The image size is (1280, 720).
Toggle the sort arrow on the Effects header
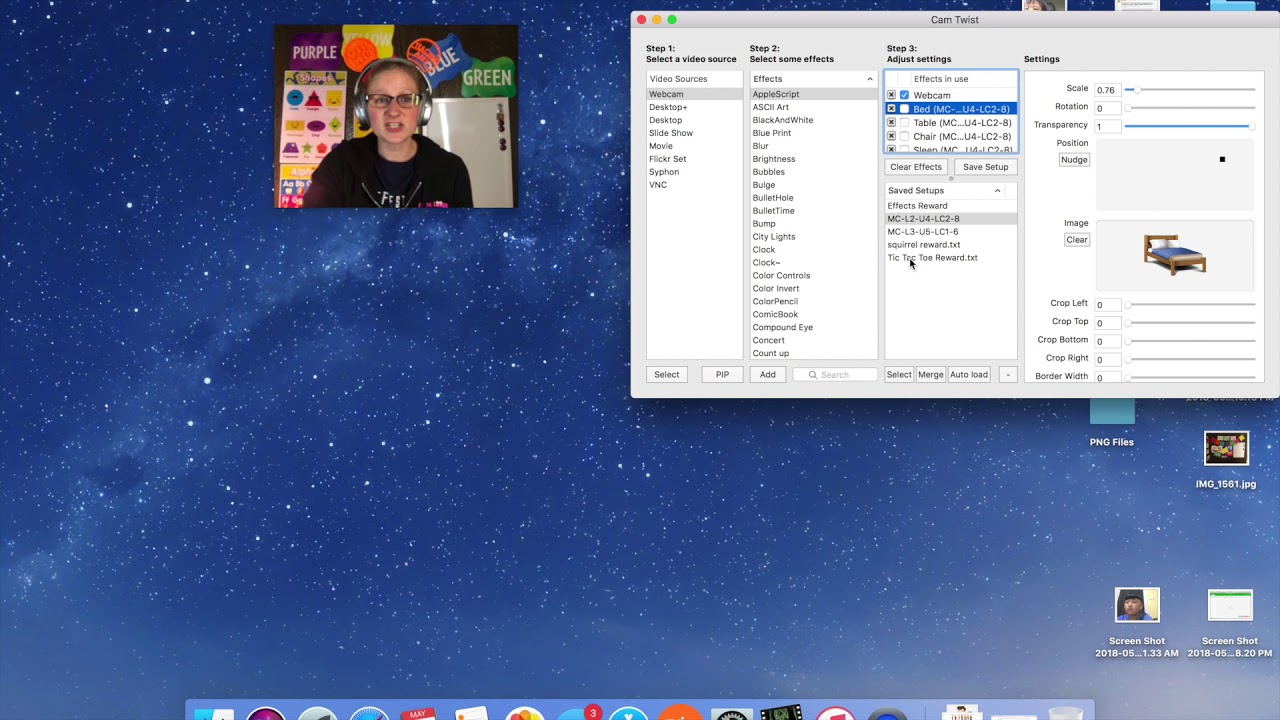870,79
